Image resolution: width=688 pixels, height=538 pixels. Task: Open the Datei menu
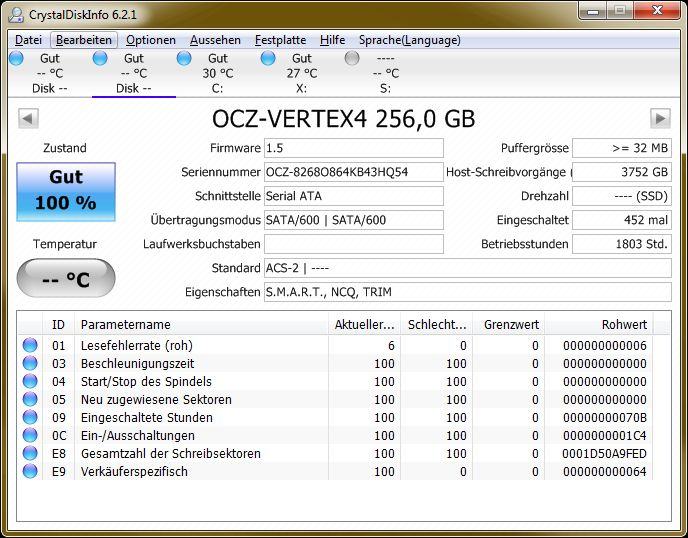(x=29, y=40)
